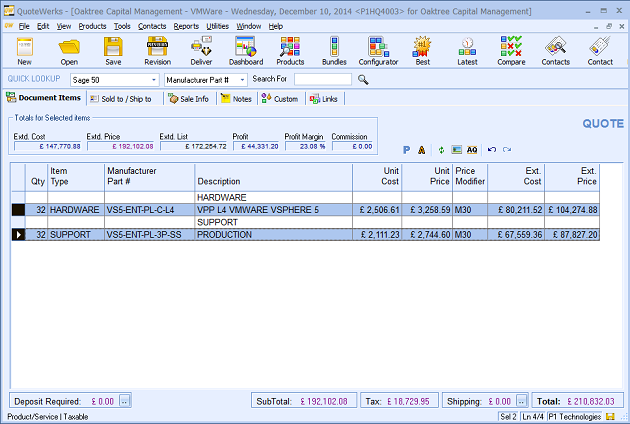Viewport: 630px width, 424px height.
Task: Click Deposit Required ellipsis button
Action: point(125,401)
